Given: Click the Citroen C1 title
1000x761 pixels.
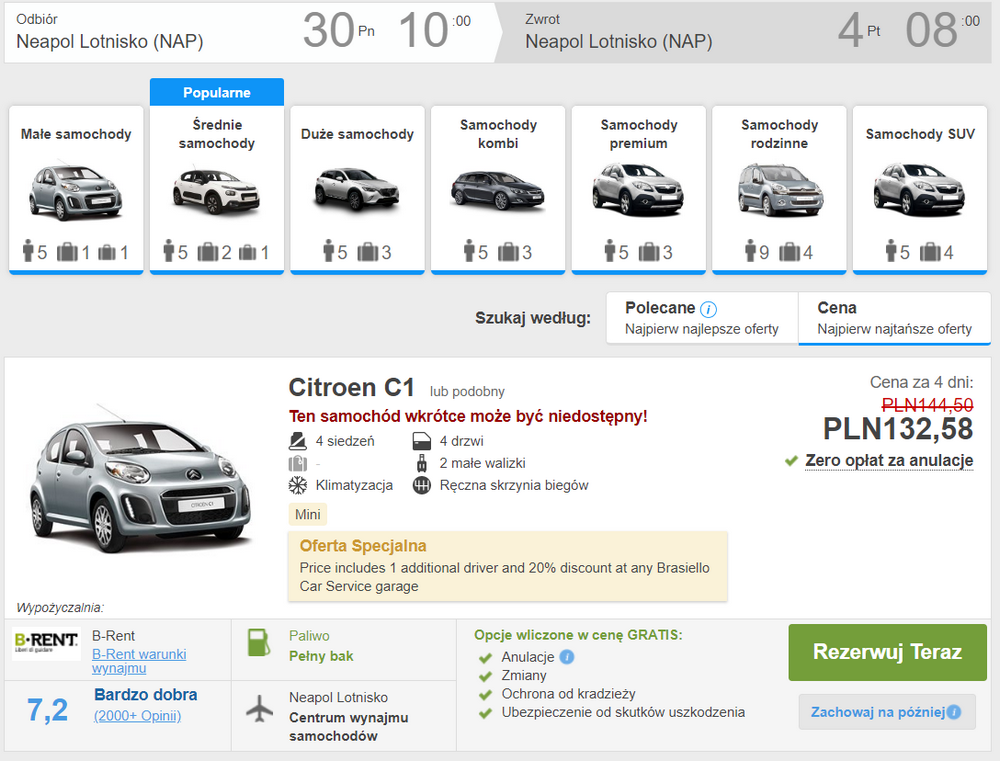Looking at the screenshot, I should coord(351,387).
